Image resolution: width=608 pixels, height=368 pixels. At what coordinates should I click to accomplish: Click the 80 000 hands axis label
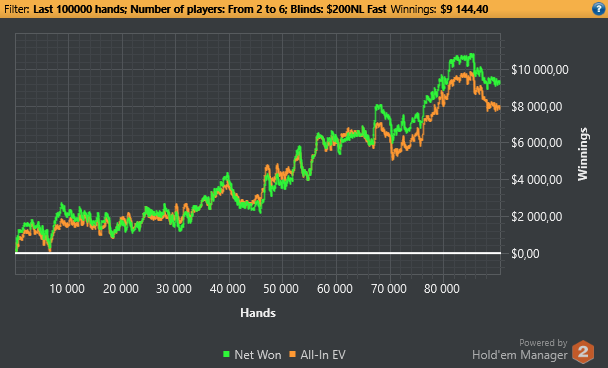(x=442, y=289)
